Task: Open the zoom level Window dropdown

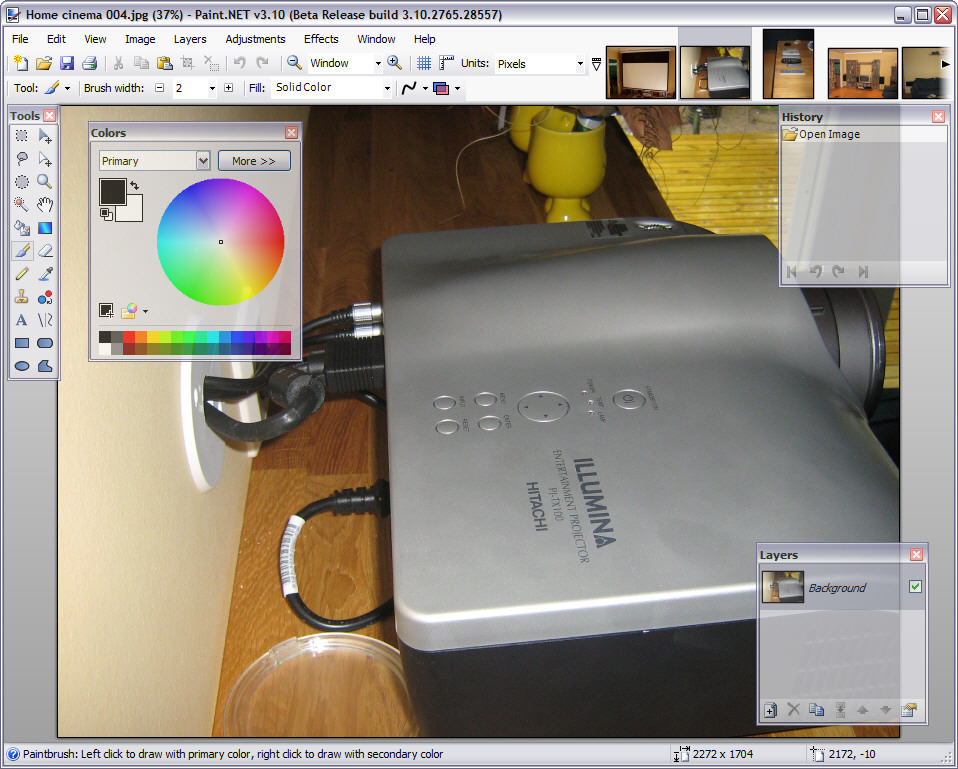Action: (x=378, y=64)
